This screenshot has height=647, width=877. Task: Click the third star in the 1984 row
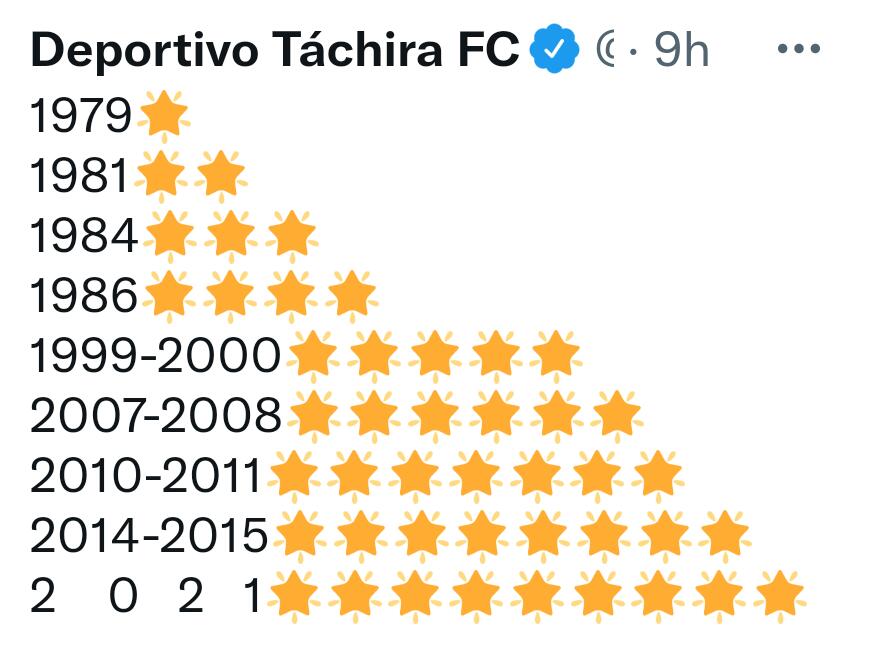pos(291,235)
